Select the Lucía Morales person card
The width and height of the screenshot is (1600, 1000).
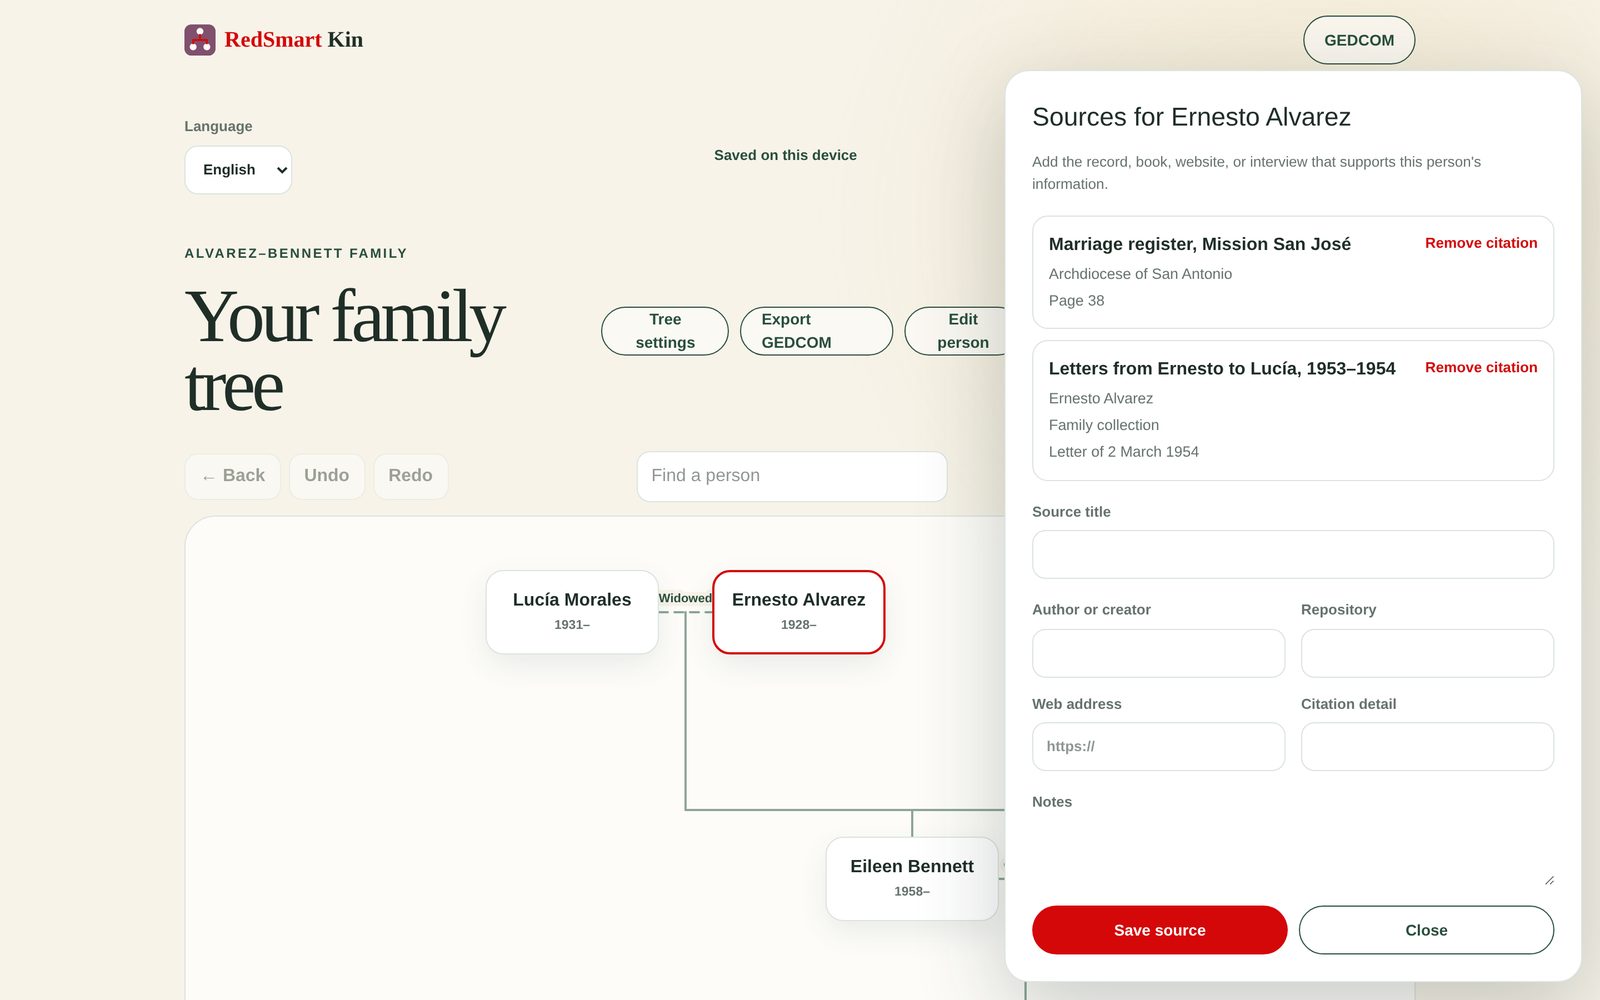click(572, 612)
